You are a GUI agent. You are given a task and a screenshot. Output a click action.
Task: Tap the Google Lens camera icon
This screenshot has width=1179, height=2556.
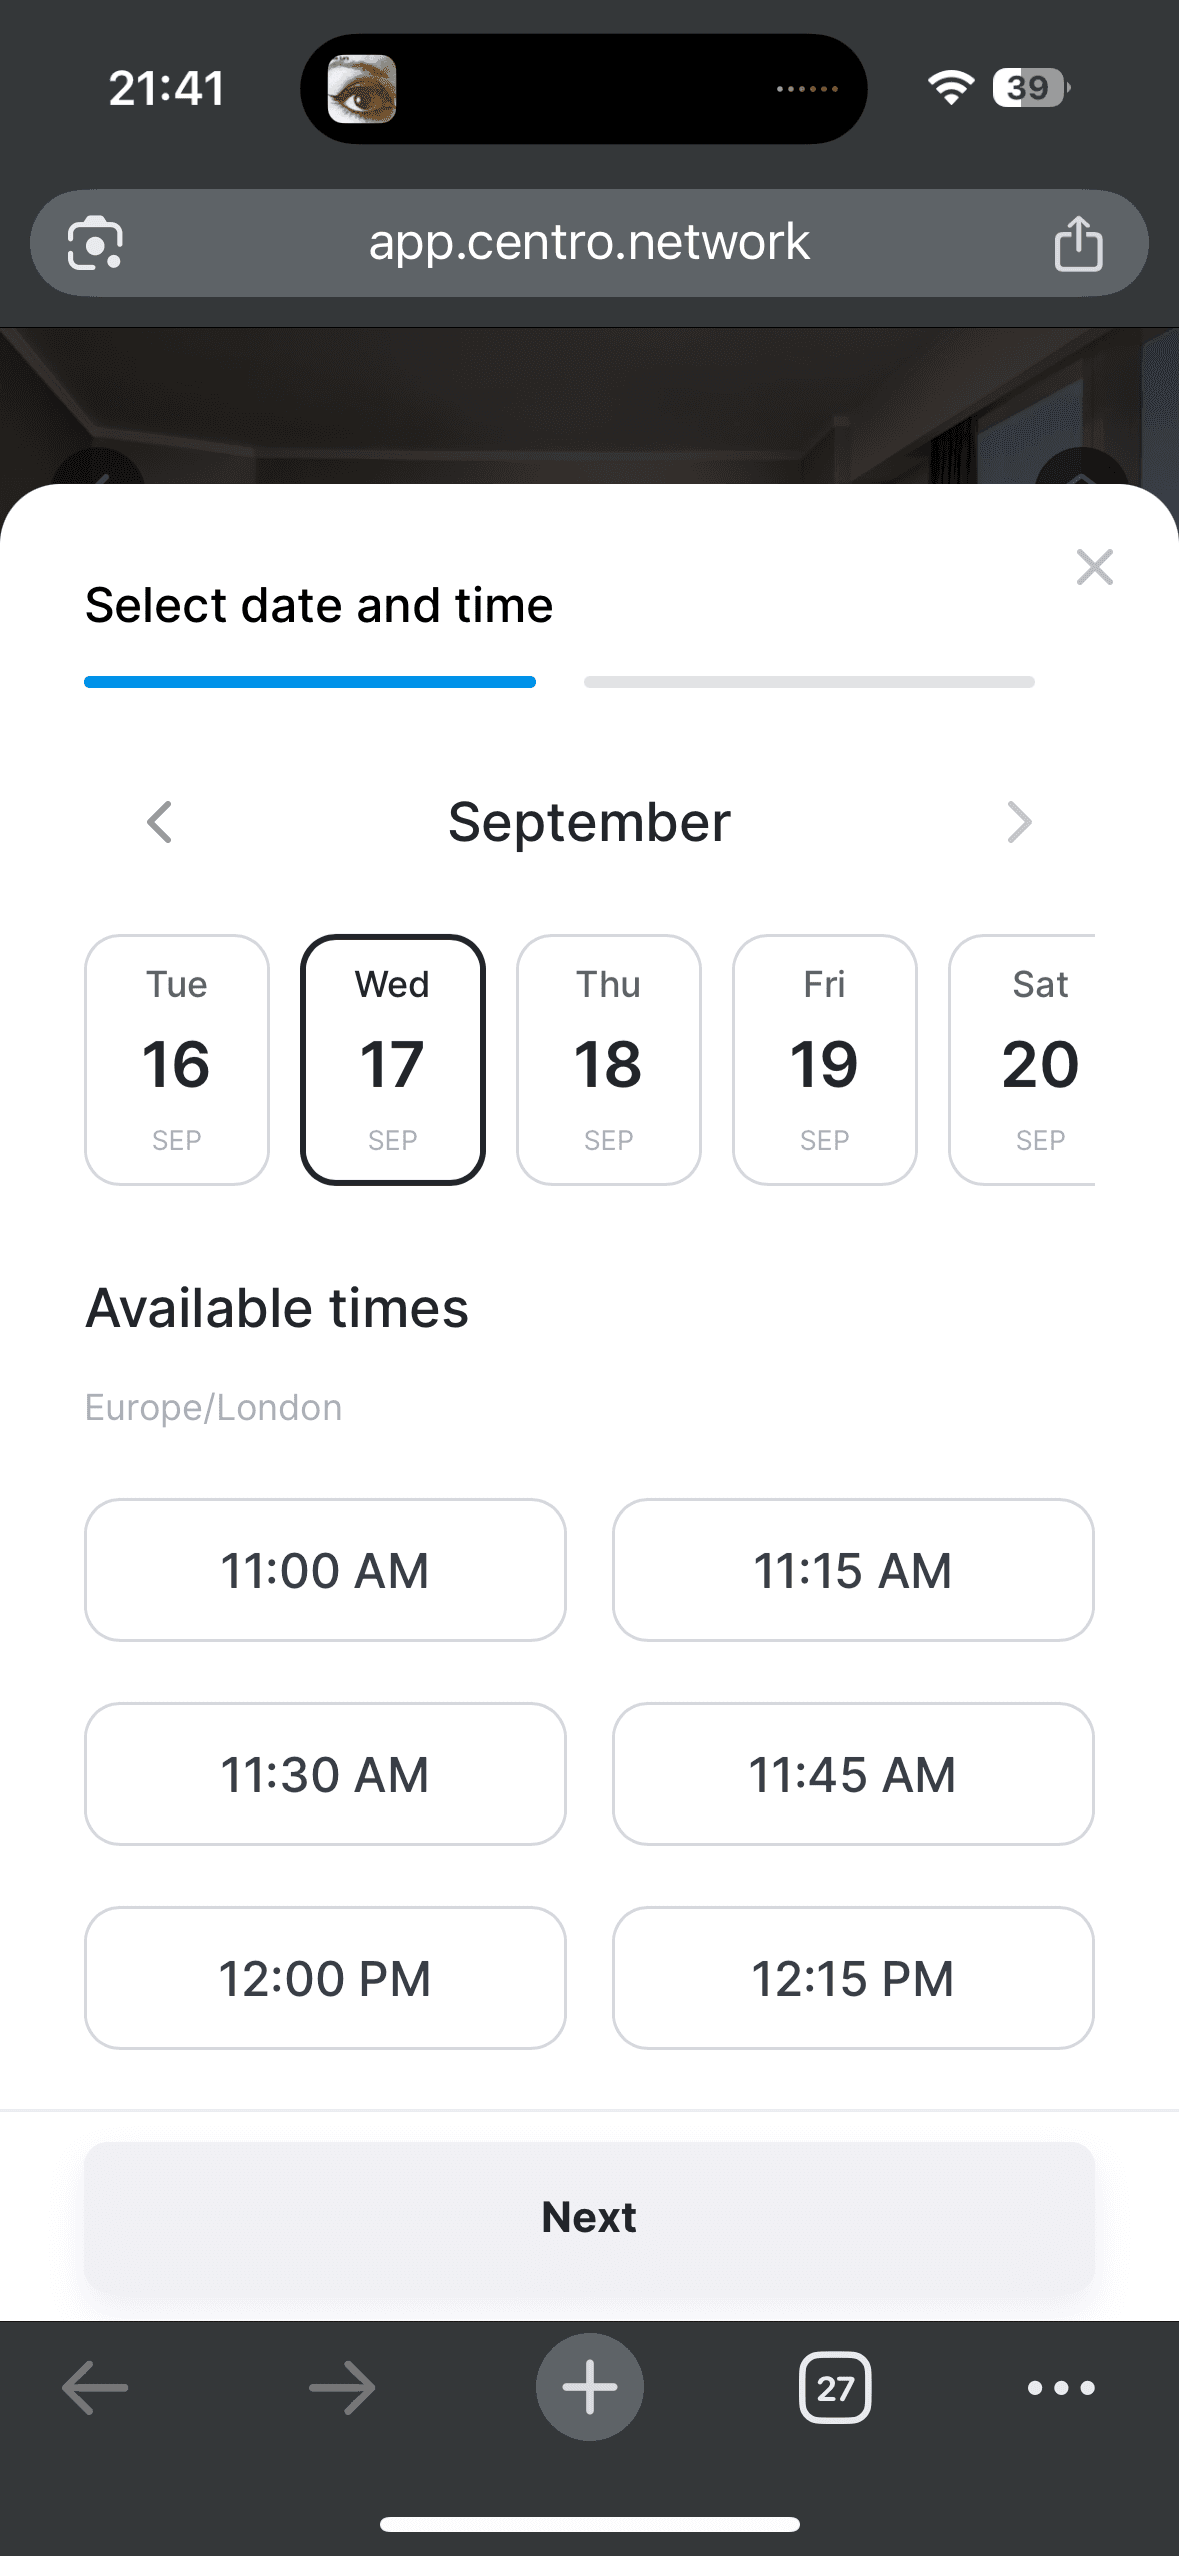(x=95, y=243)
